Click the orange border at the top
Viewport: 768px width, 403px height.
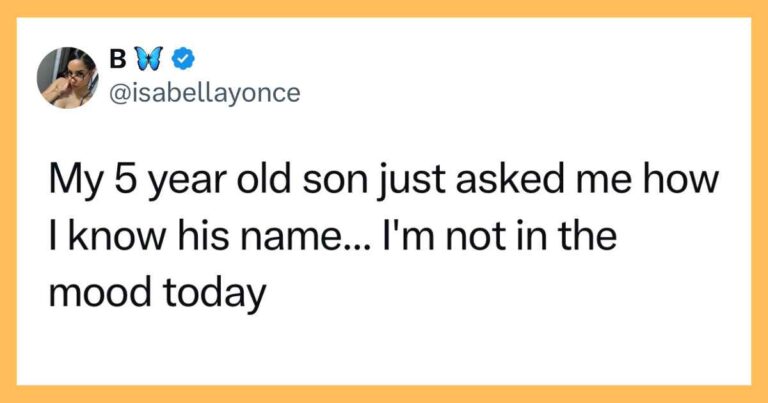[x=384, y=9]
